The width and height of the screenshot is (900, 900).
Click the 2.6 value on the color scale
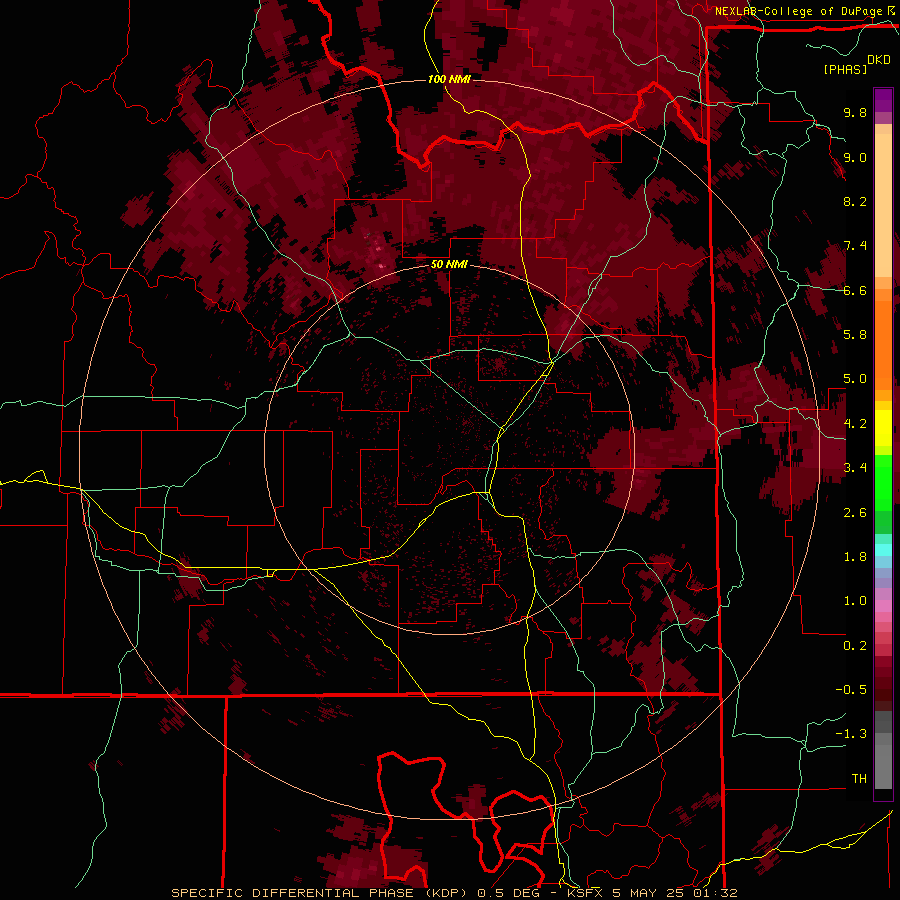tap(855, 513)
